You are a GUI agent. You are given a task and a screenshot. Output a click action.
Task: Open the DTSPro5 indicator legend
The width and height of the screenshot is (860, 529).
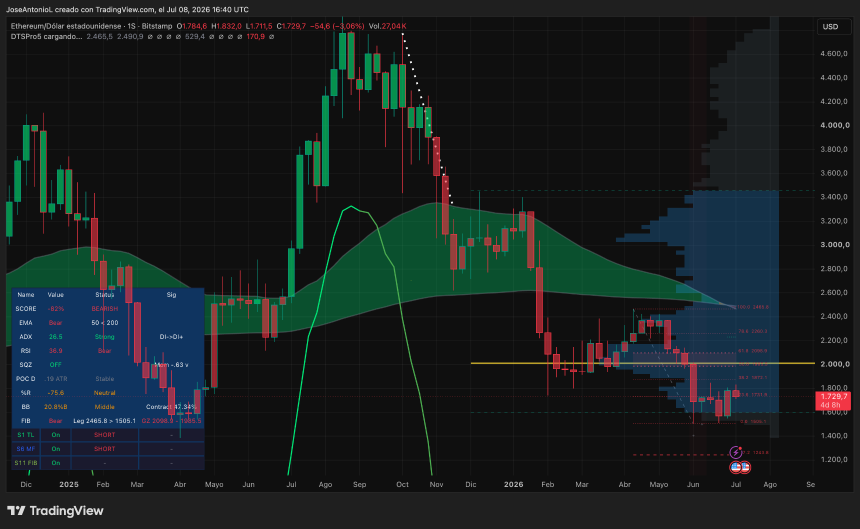pos(46,37)
